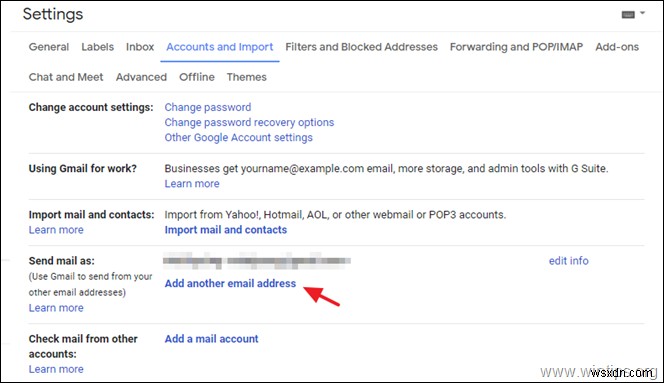Image resolution: width=664 pixels, height=383 pixels.
Task: Expand the input tools dropdown arrow
Action: coord(642,13)
